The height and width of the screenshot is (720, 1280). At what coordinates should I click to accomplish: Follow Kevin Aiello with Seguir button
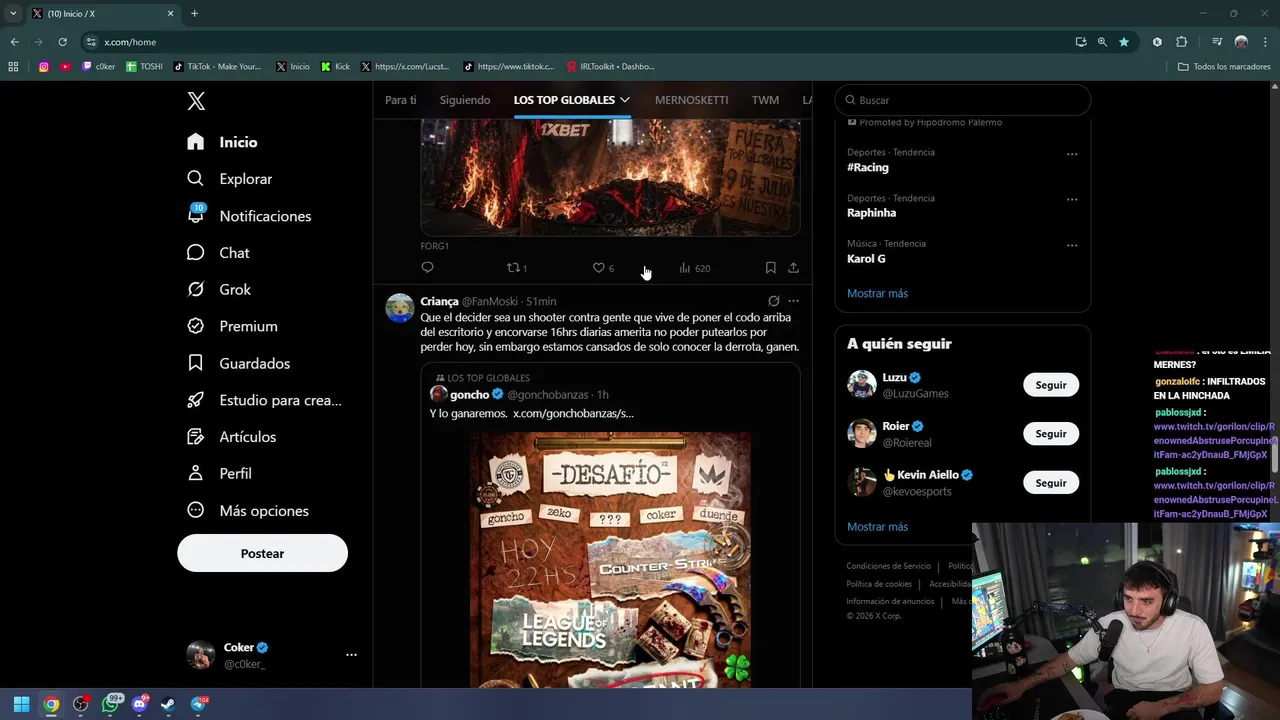coord(1051,483)
